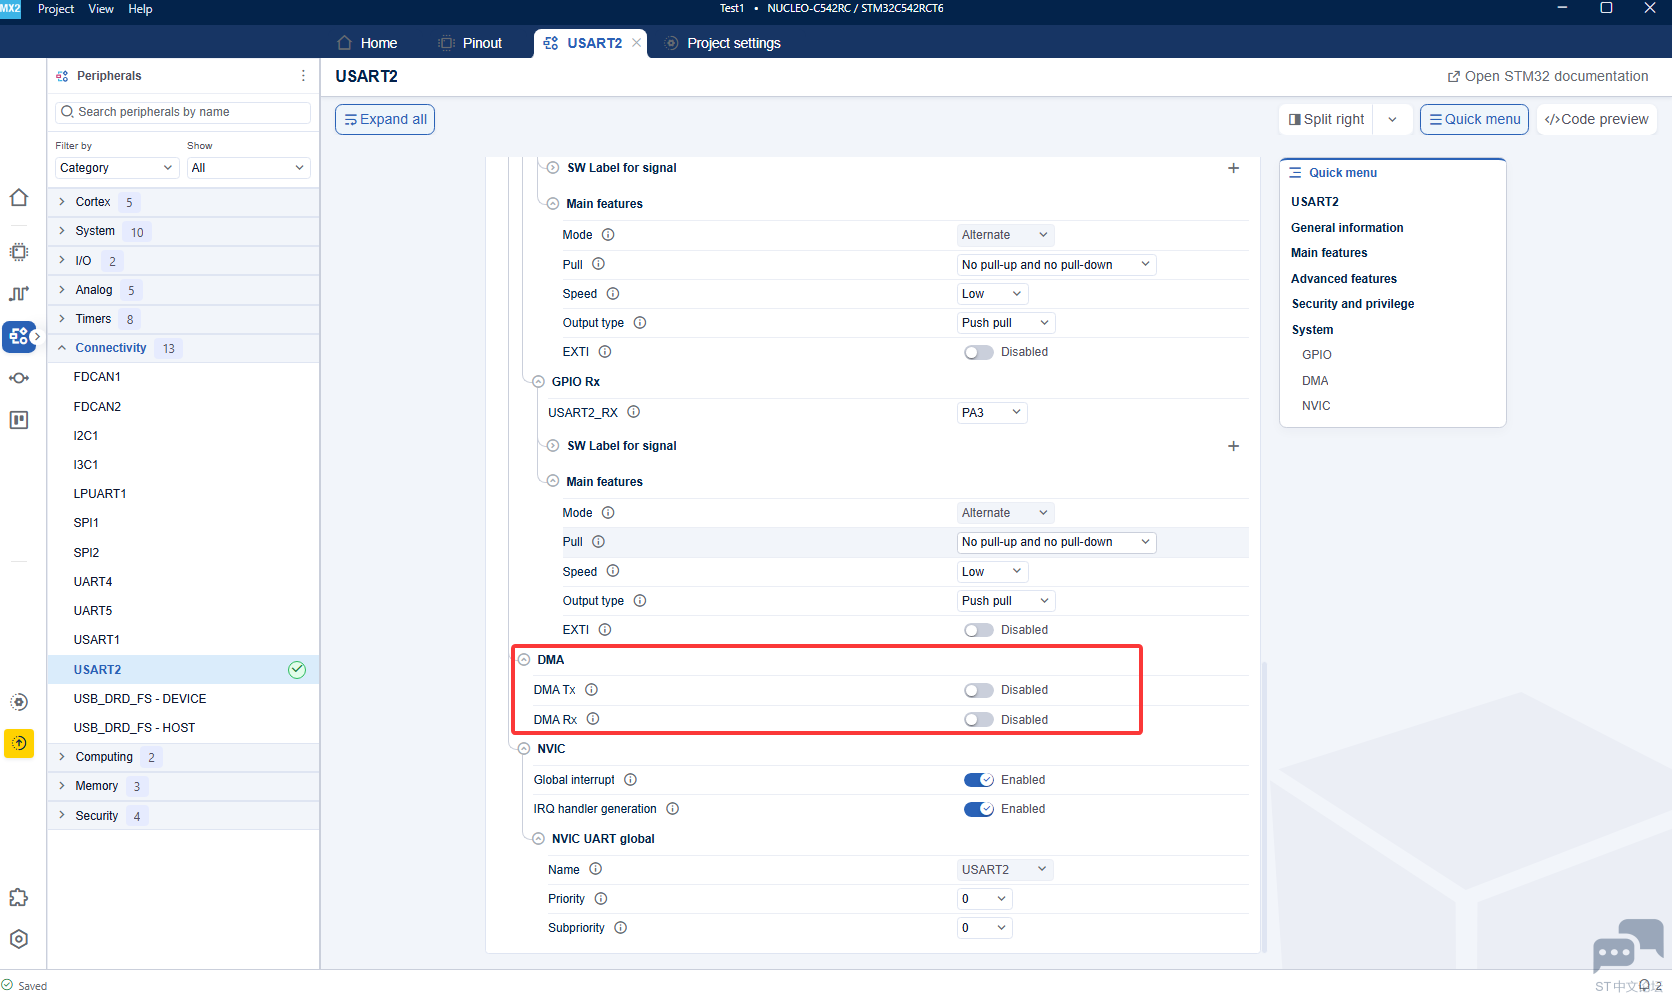
Task: Collapse the Connectivity category
Action: 61,348
